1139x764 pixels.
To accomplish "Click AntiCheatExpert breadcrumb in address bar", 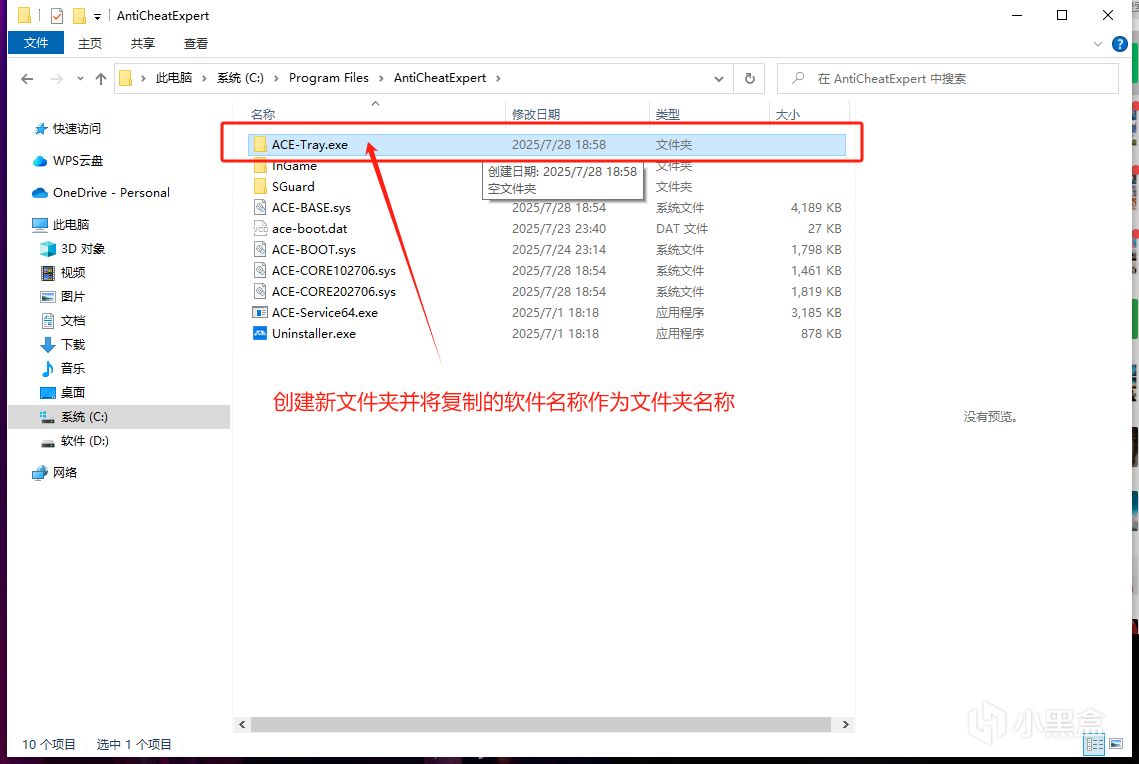I will (x=439, y=78).
